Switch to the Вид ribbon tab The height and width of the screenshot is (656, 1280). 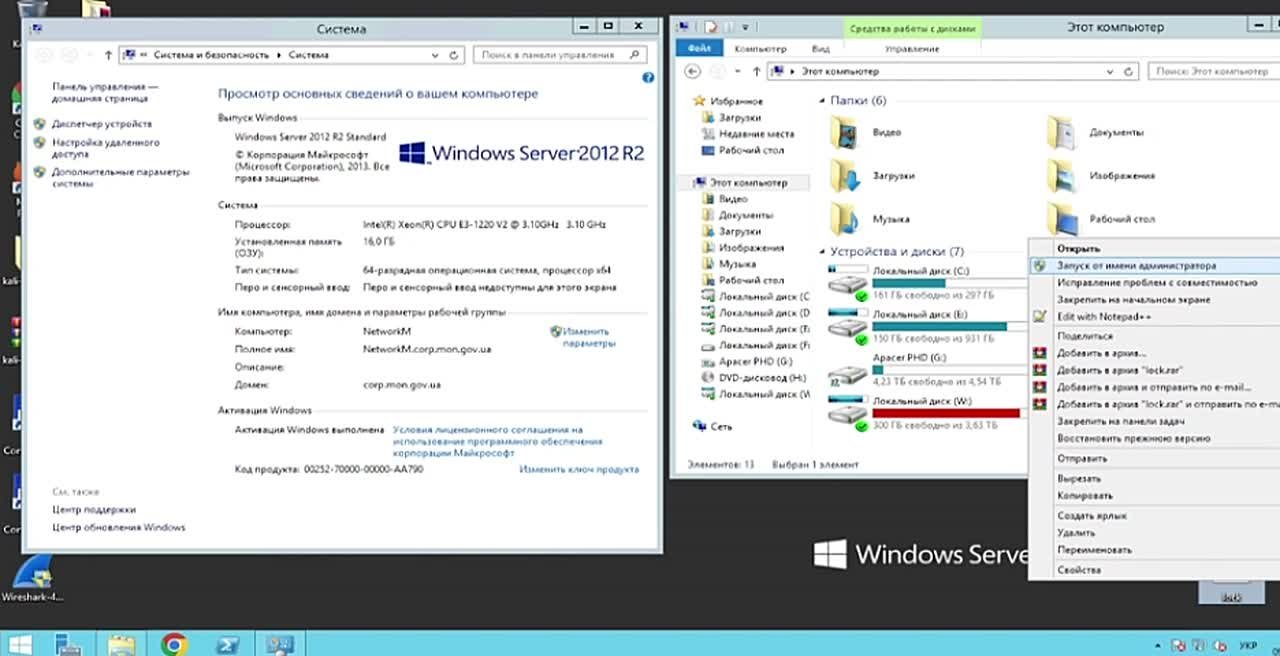820,48
